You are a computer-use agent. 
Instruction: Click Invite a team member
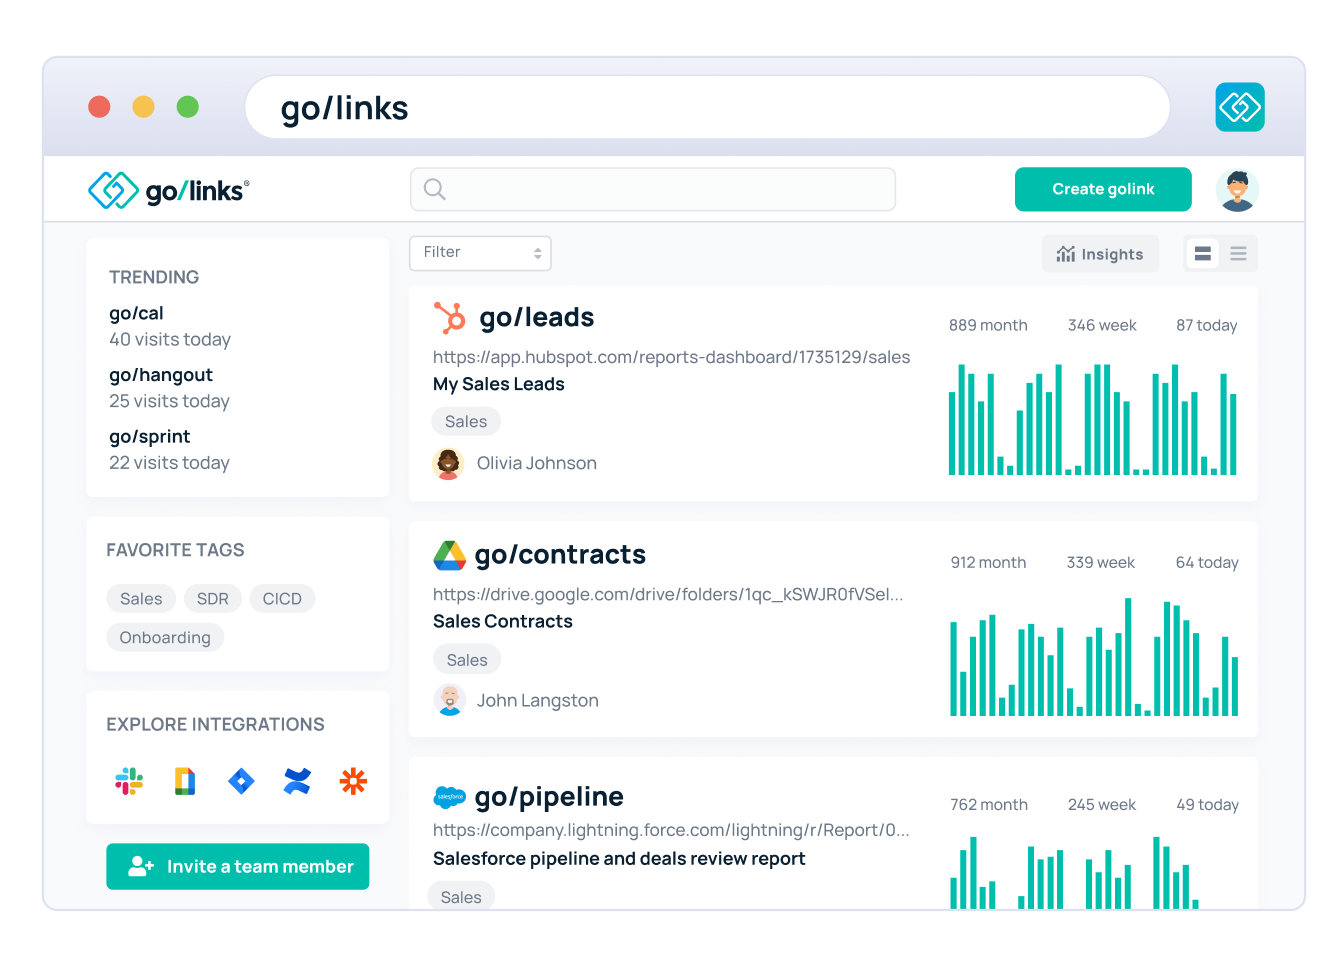pos(237,866)
